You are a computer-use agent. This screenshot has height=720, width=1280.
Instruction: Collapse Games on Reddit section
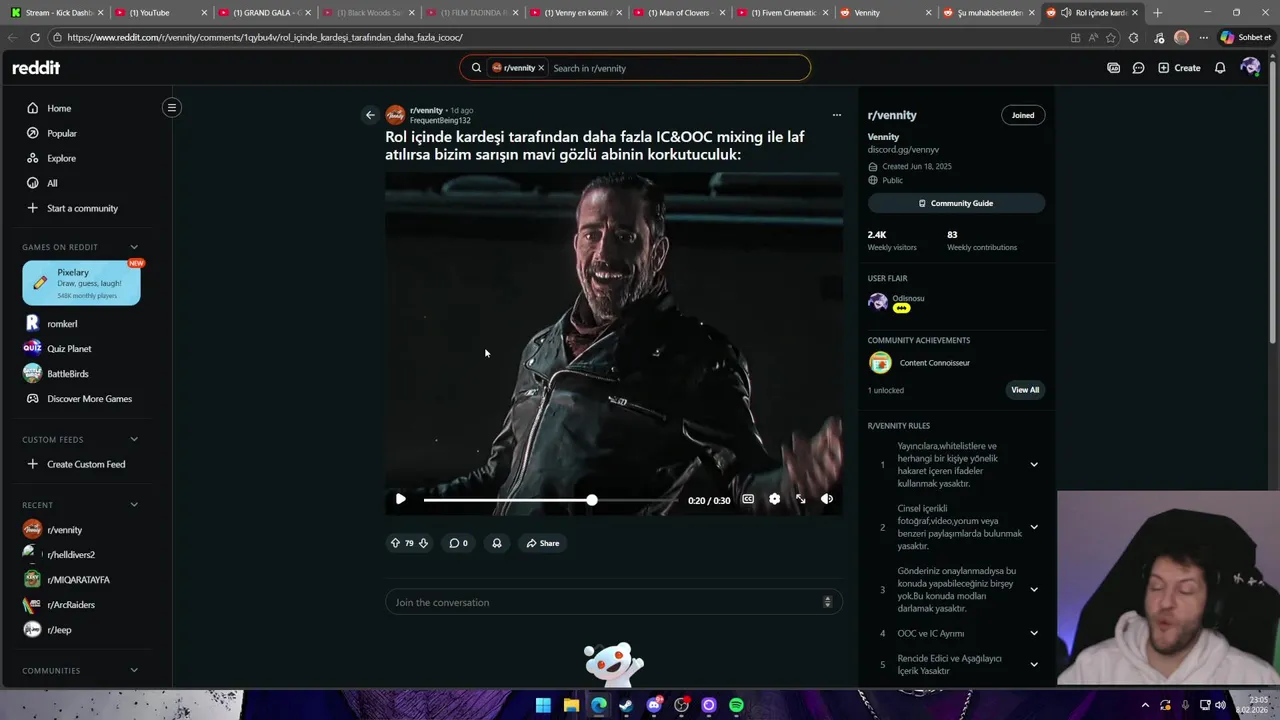pos(134,247)
